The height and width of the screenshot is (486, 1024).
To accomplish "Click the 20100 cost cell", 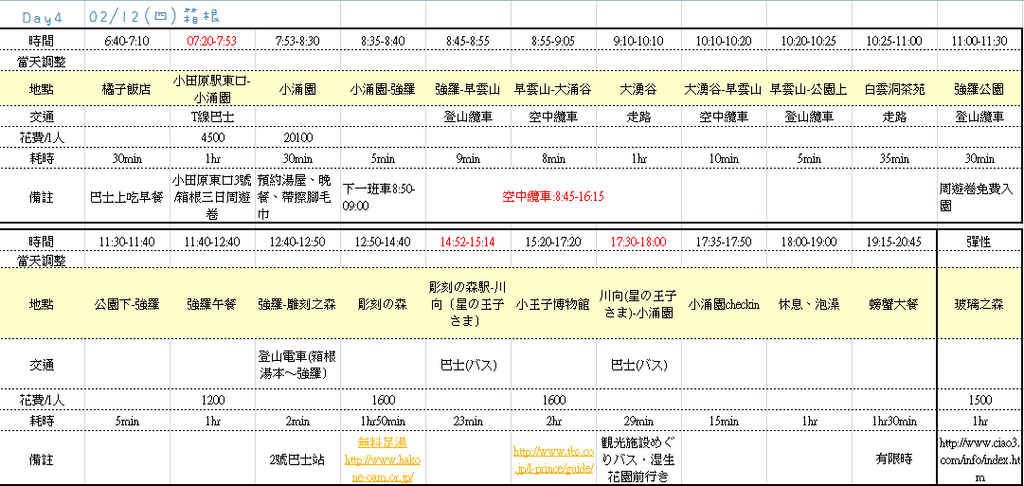I will pyautogui.click(x=297, y=138).
